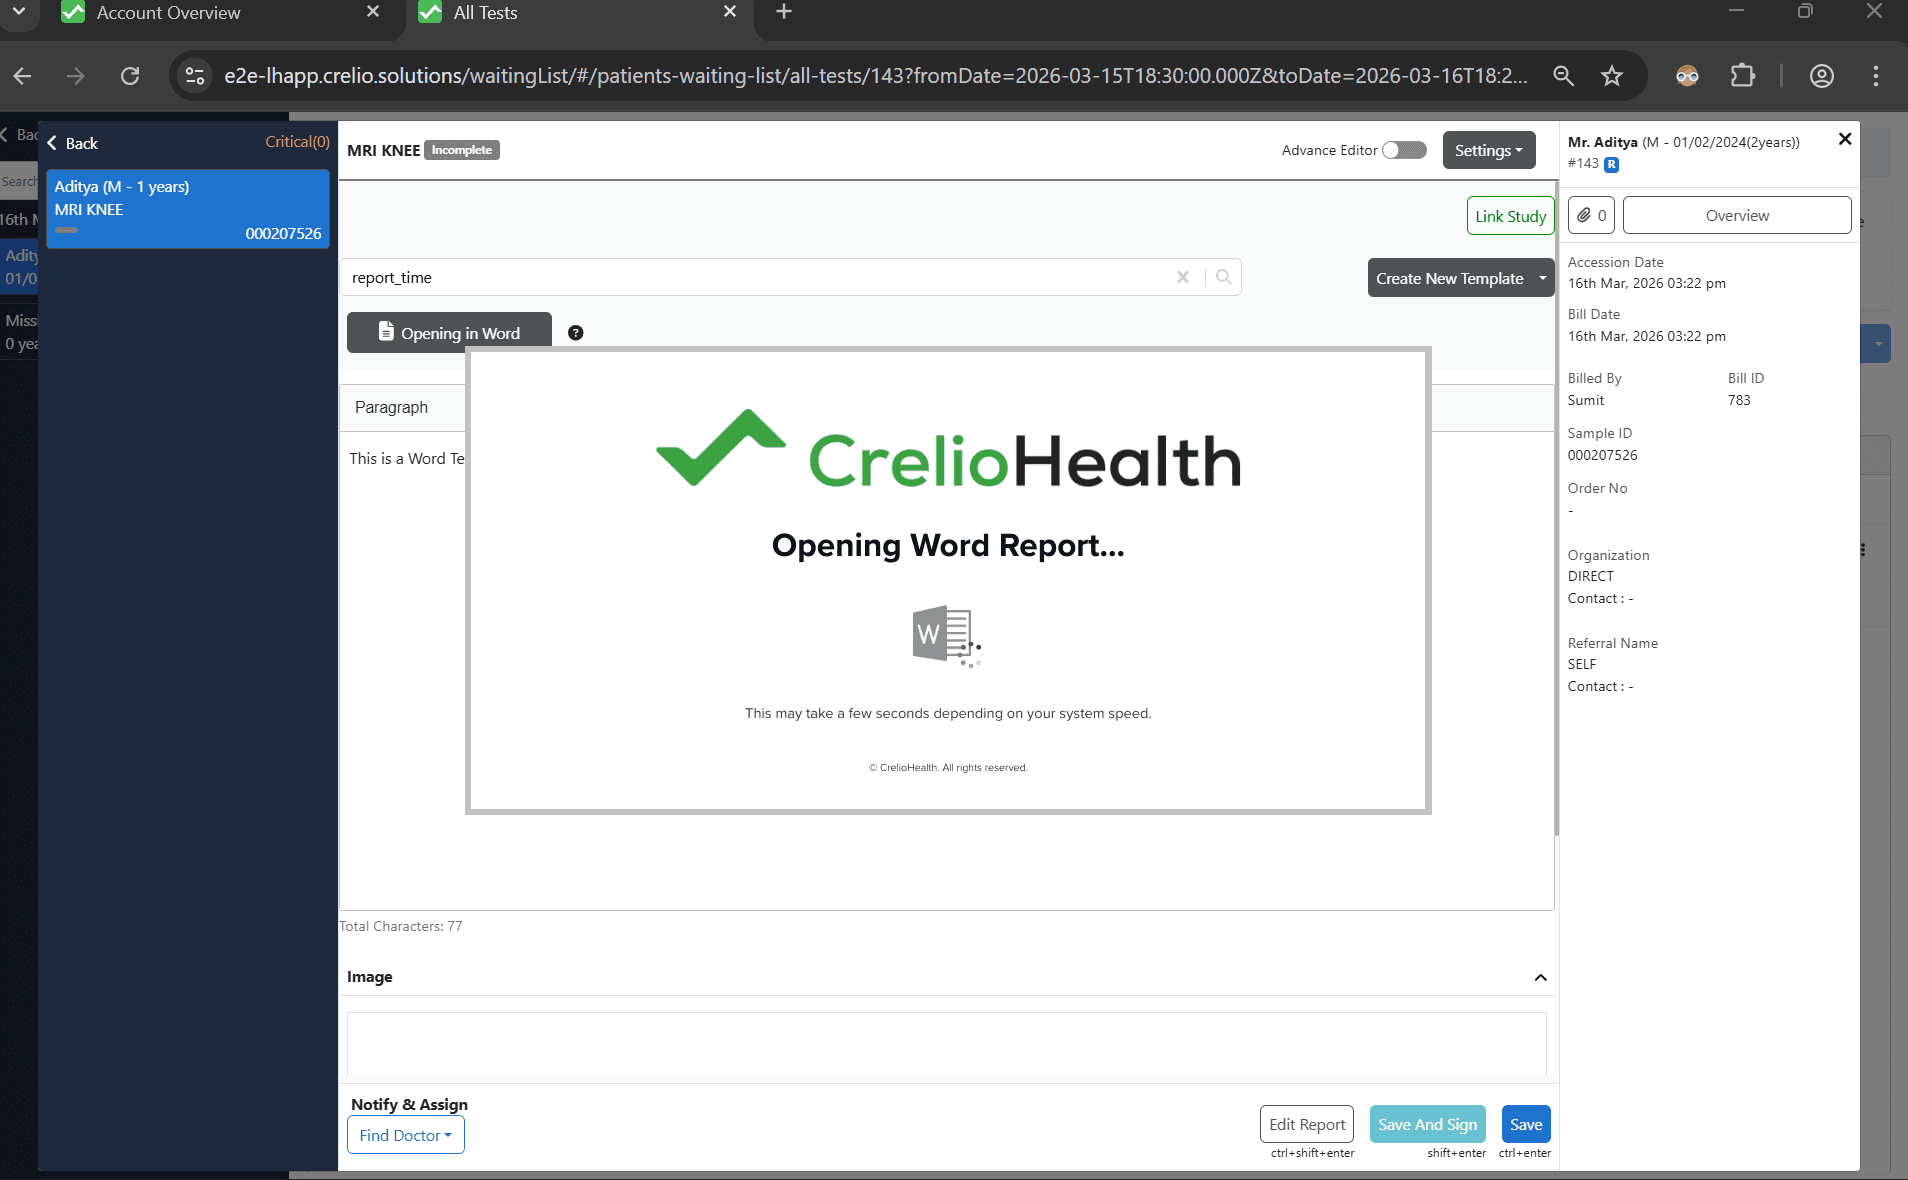This screenshot has height=1180, width=1908.
Task: Open the Create New Template dropdown arrow
Action: [x=1543, y=278]
